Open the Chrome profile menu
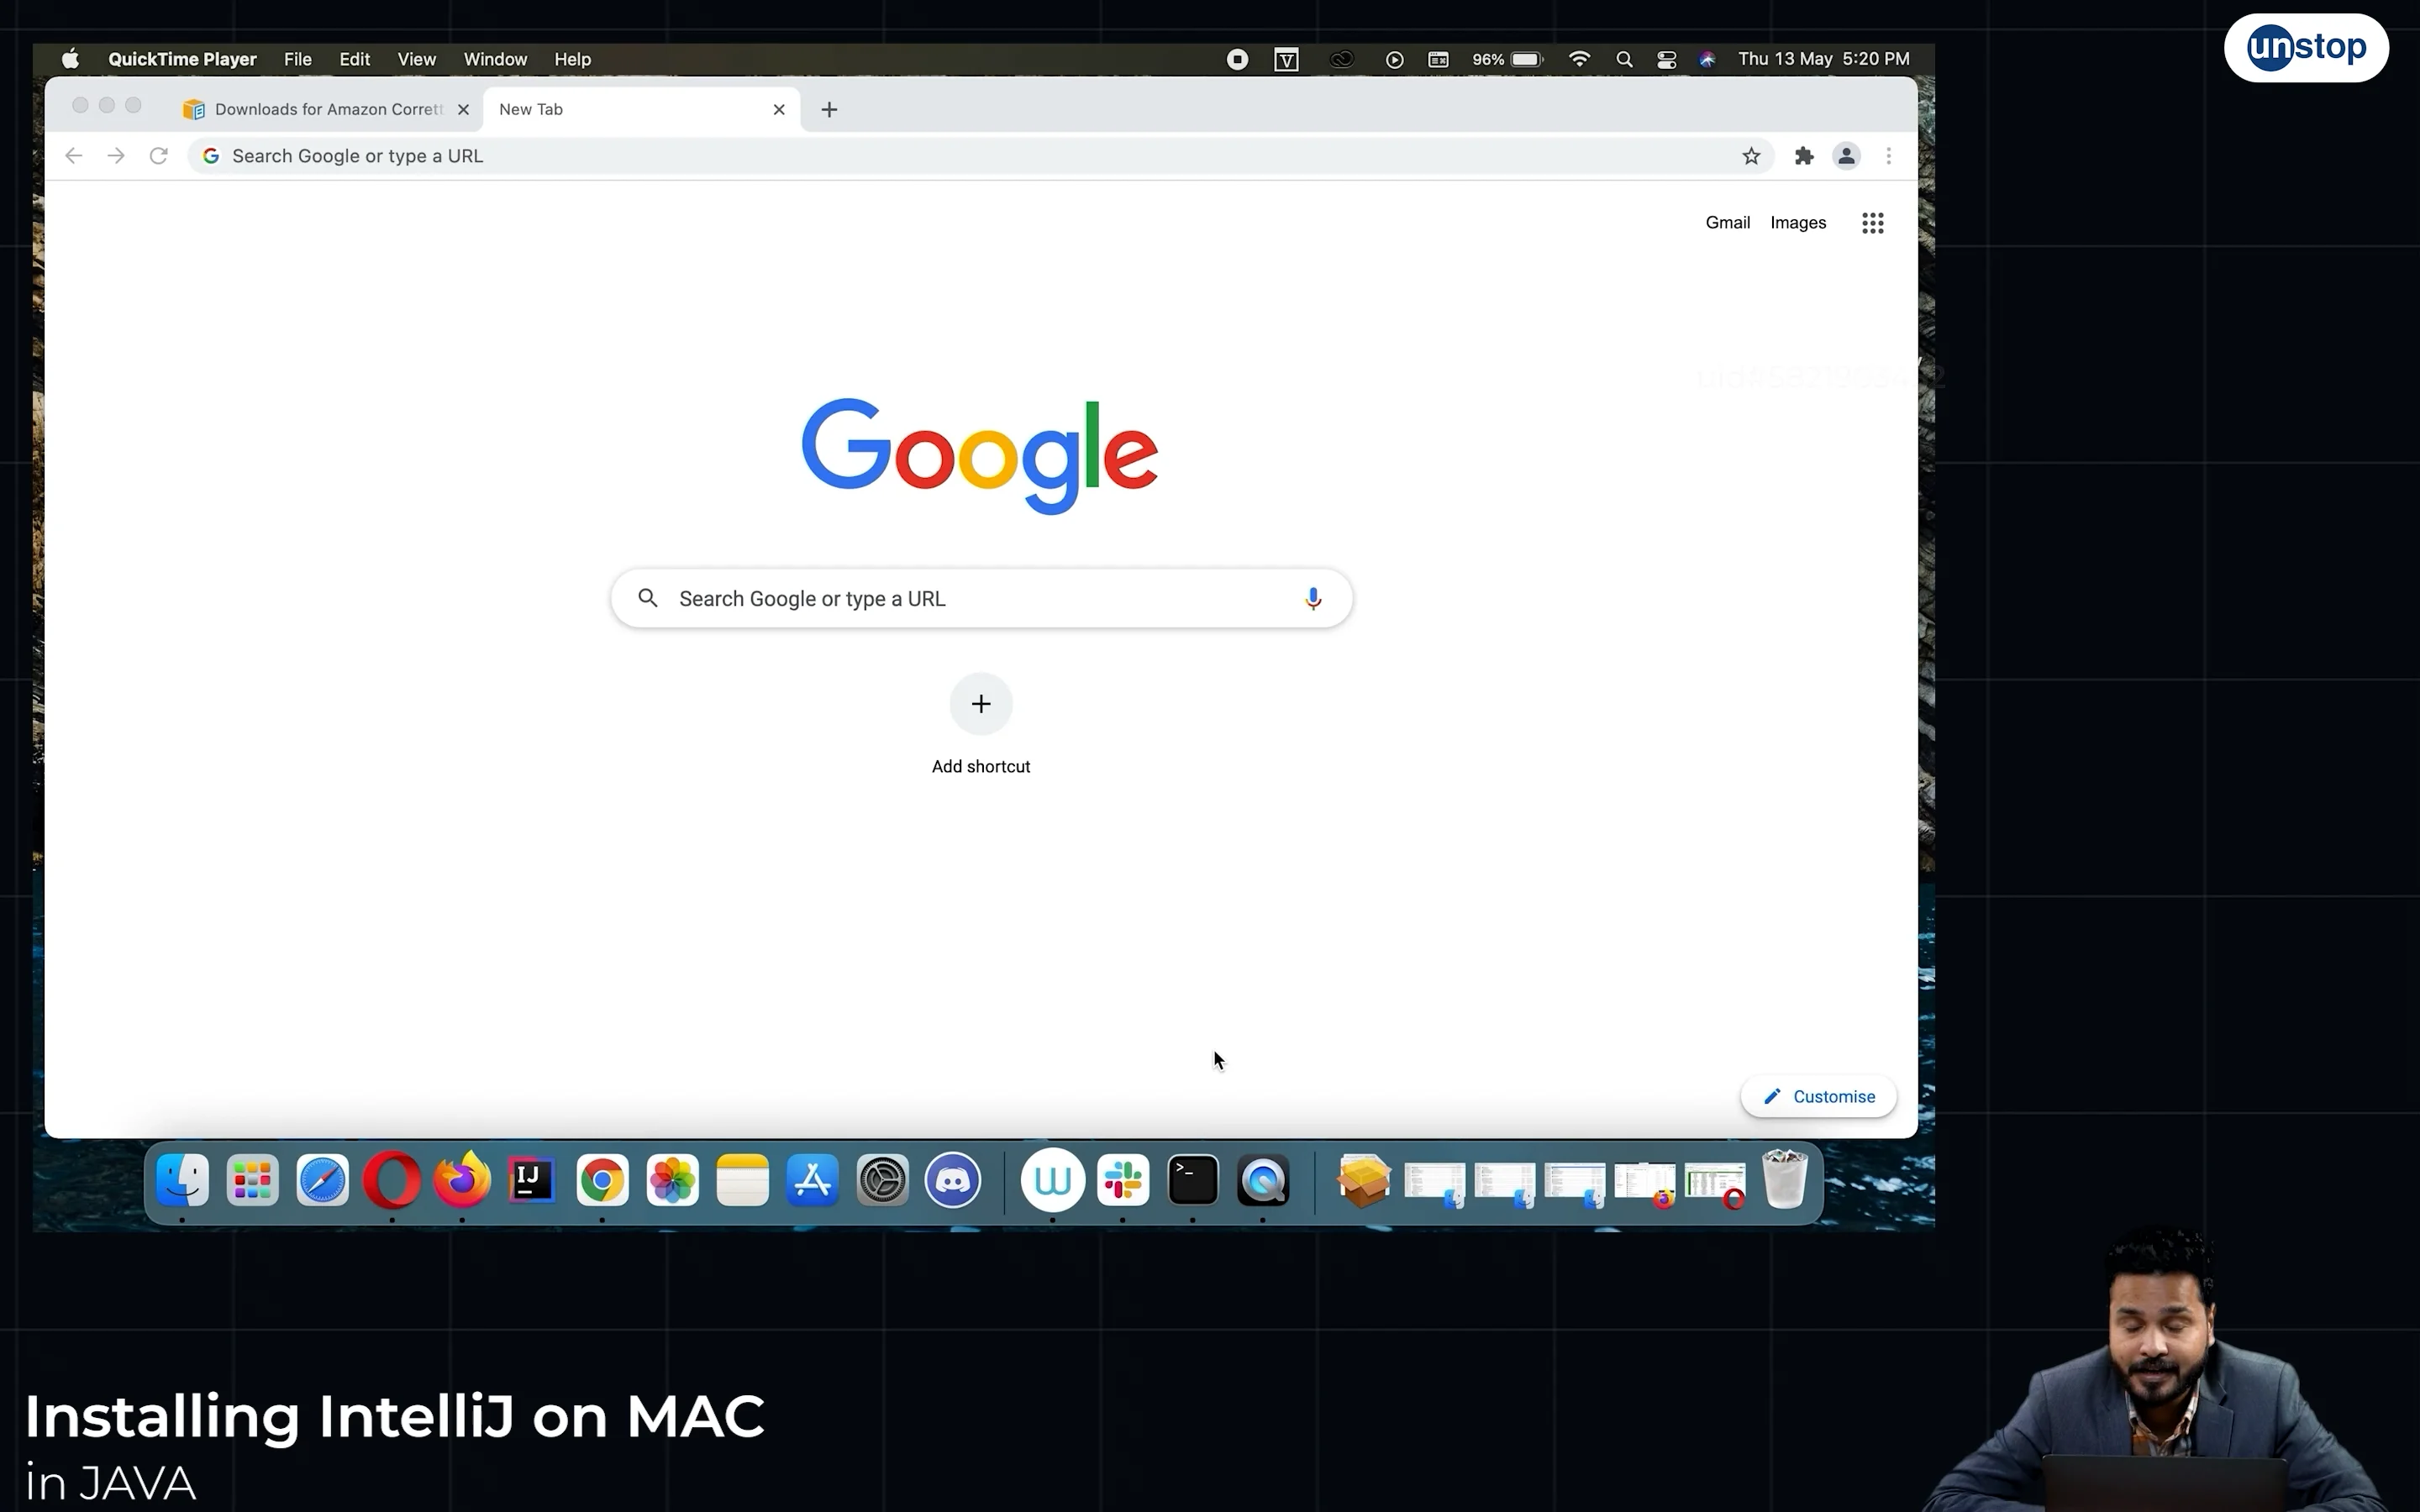Viewport: 2420px width, 1512px height. coord(1845,156)
